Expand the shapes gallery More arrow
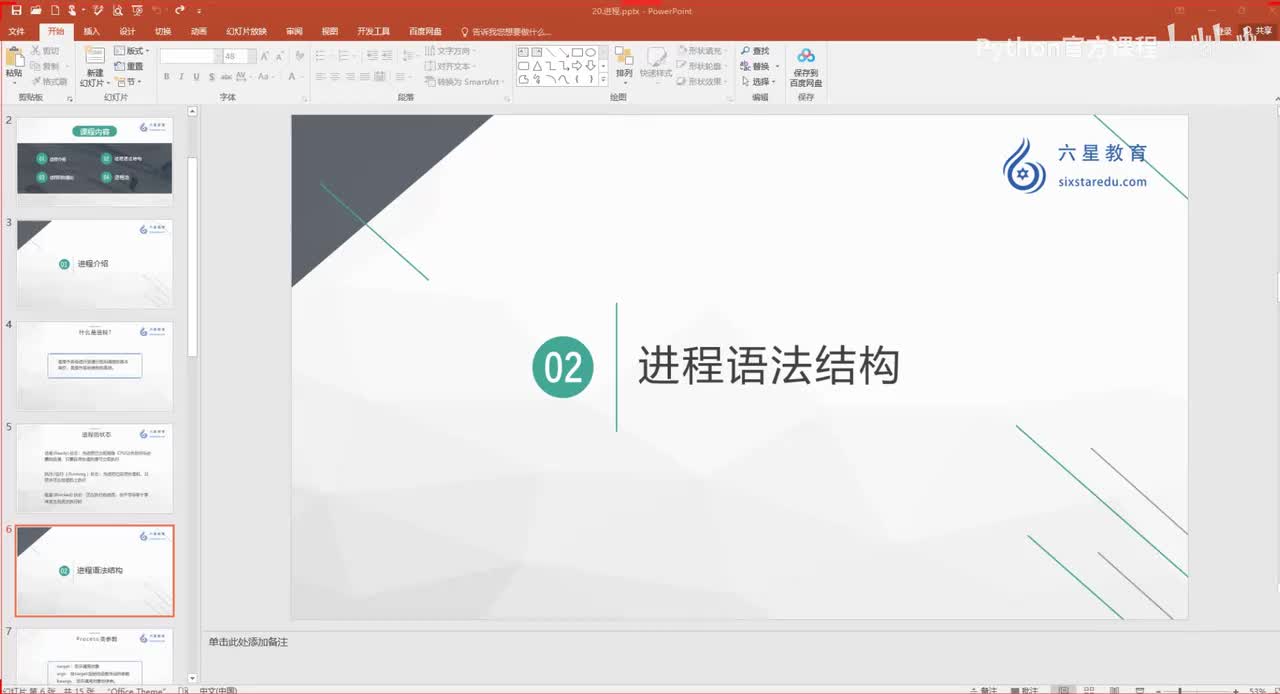Image resolution: width=1280 pixels, height=694 pixels. (604, 79)
